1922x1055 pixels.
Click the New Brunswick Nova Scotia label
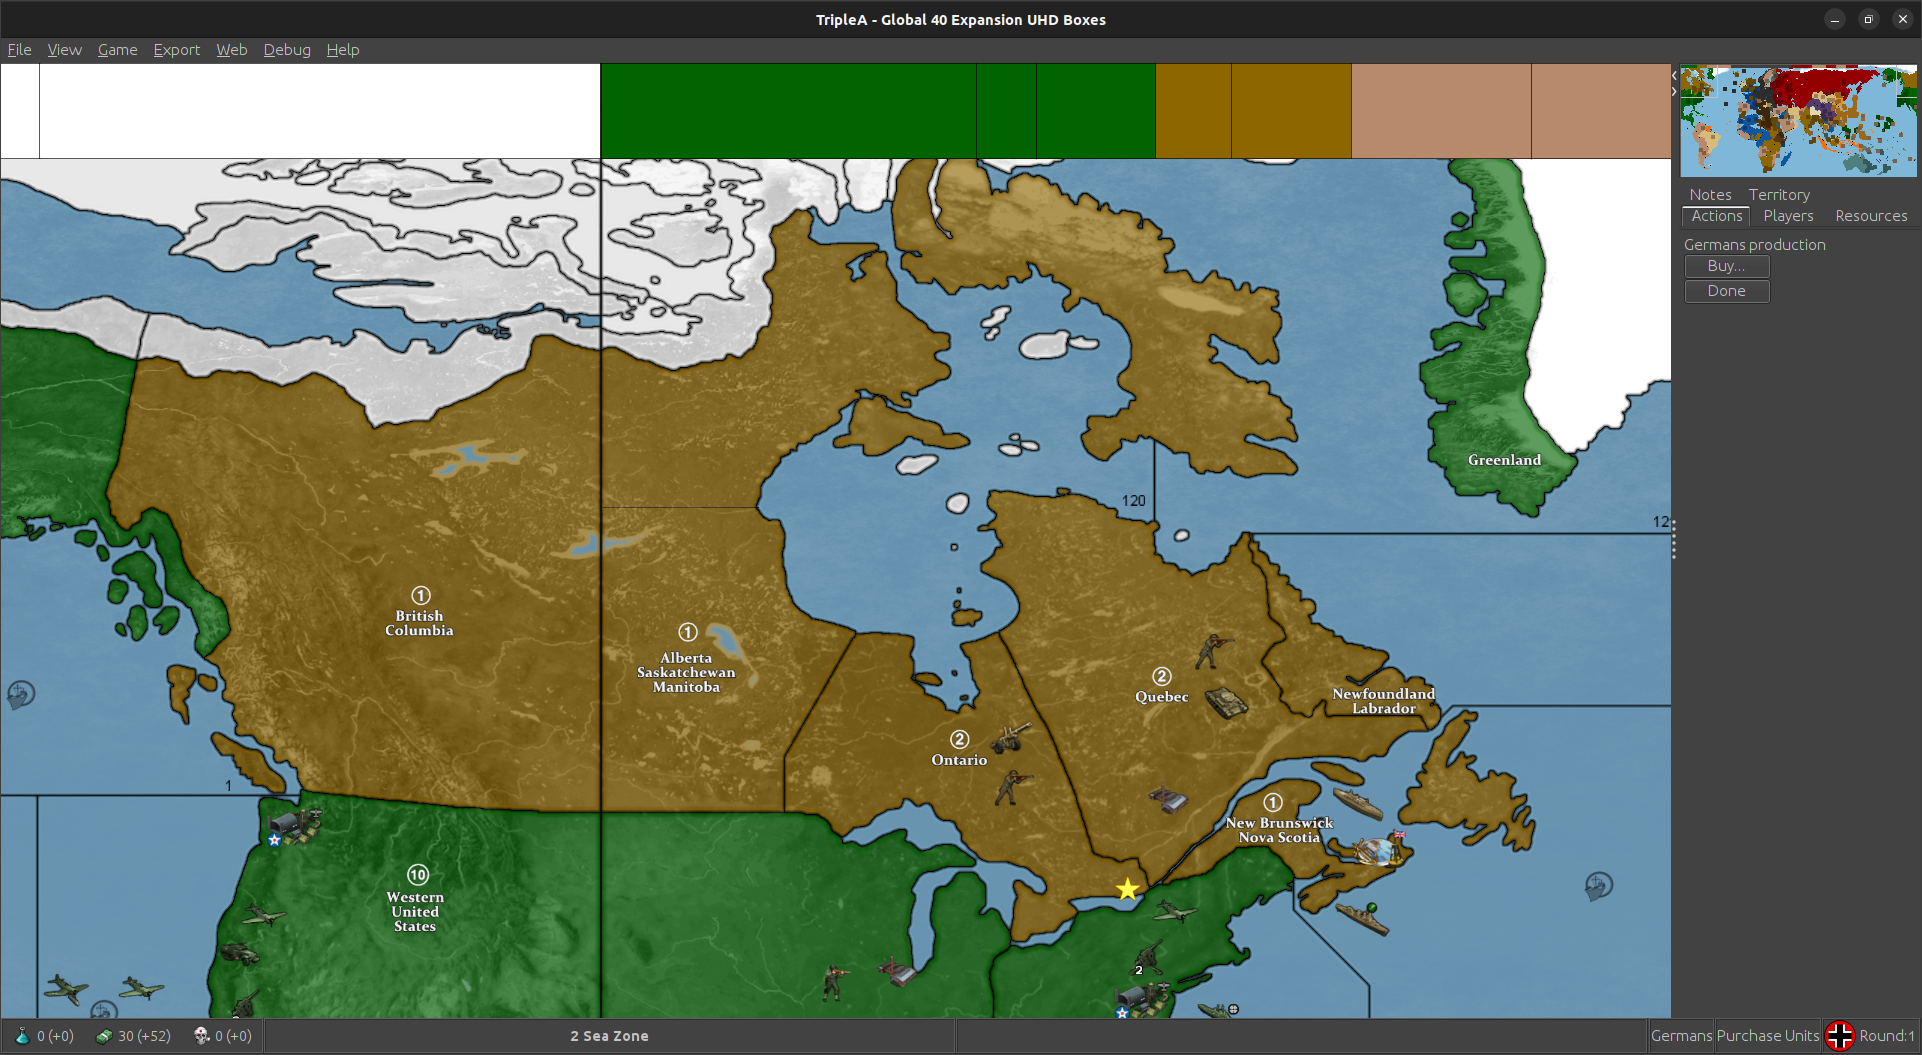pyautogui.click(x=1279, y=830)
